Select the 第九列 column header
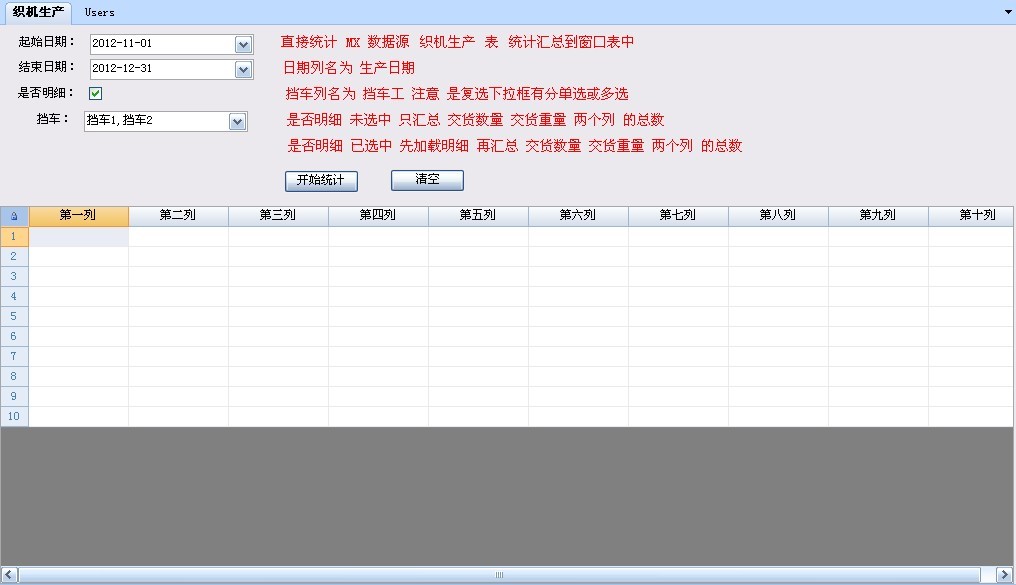 tap(878, 216)
